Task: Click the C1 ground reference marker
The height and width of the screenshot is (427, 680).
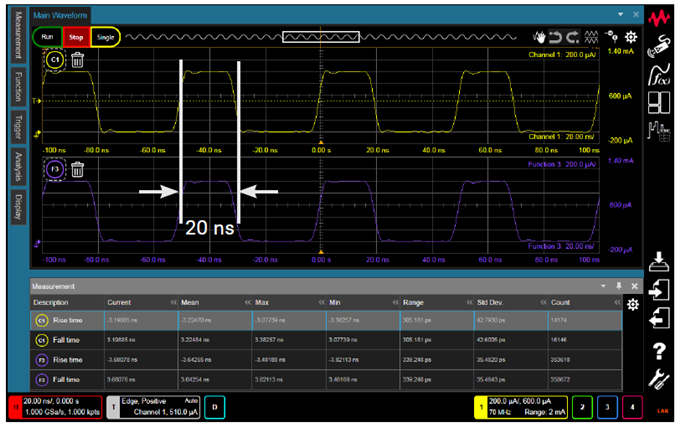Action: click(x=37, y=134)
